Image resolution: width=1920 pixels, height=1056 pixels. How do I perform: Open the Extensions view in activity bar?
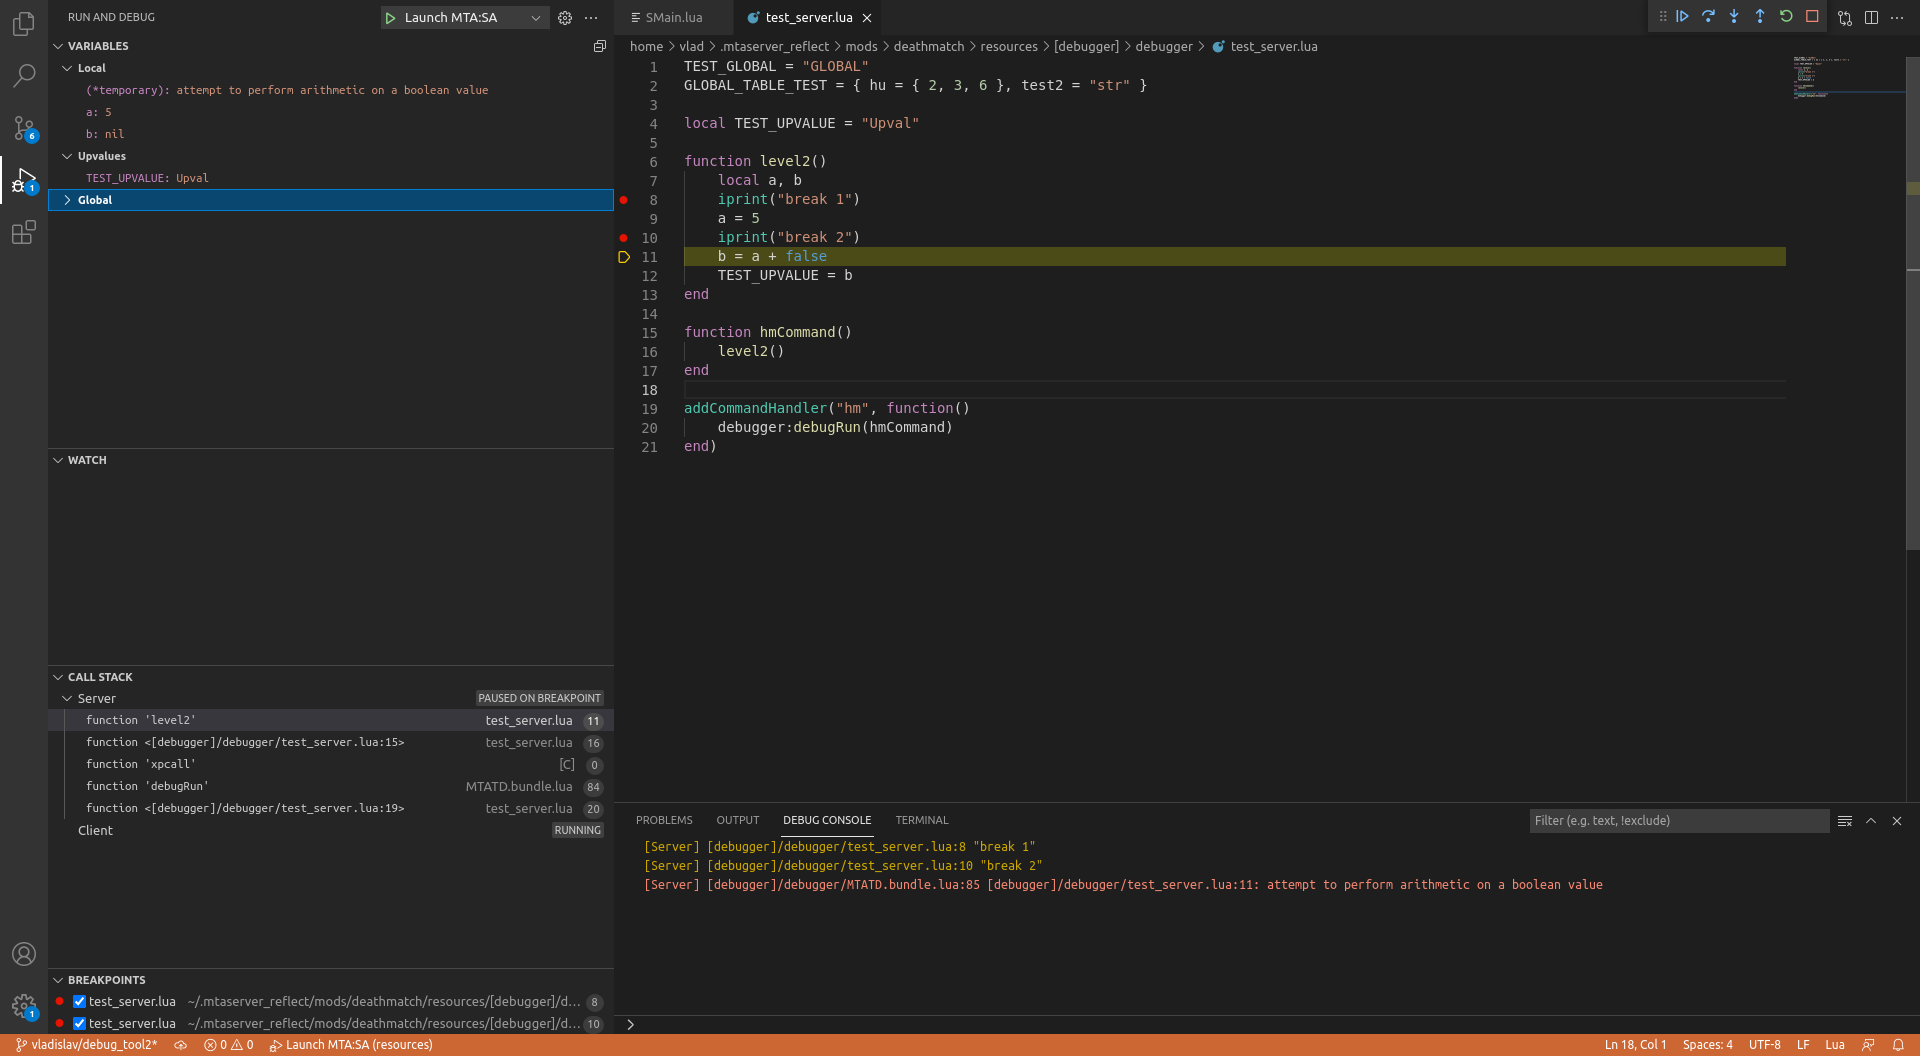(x=24, y=233)
